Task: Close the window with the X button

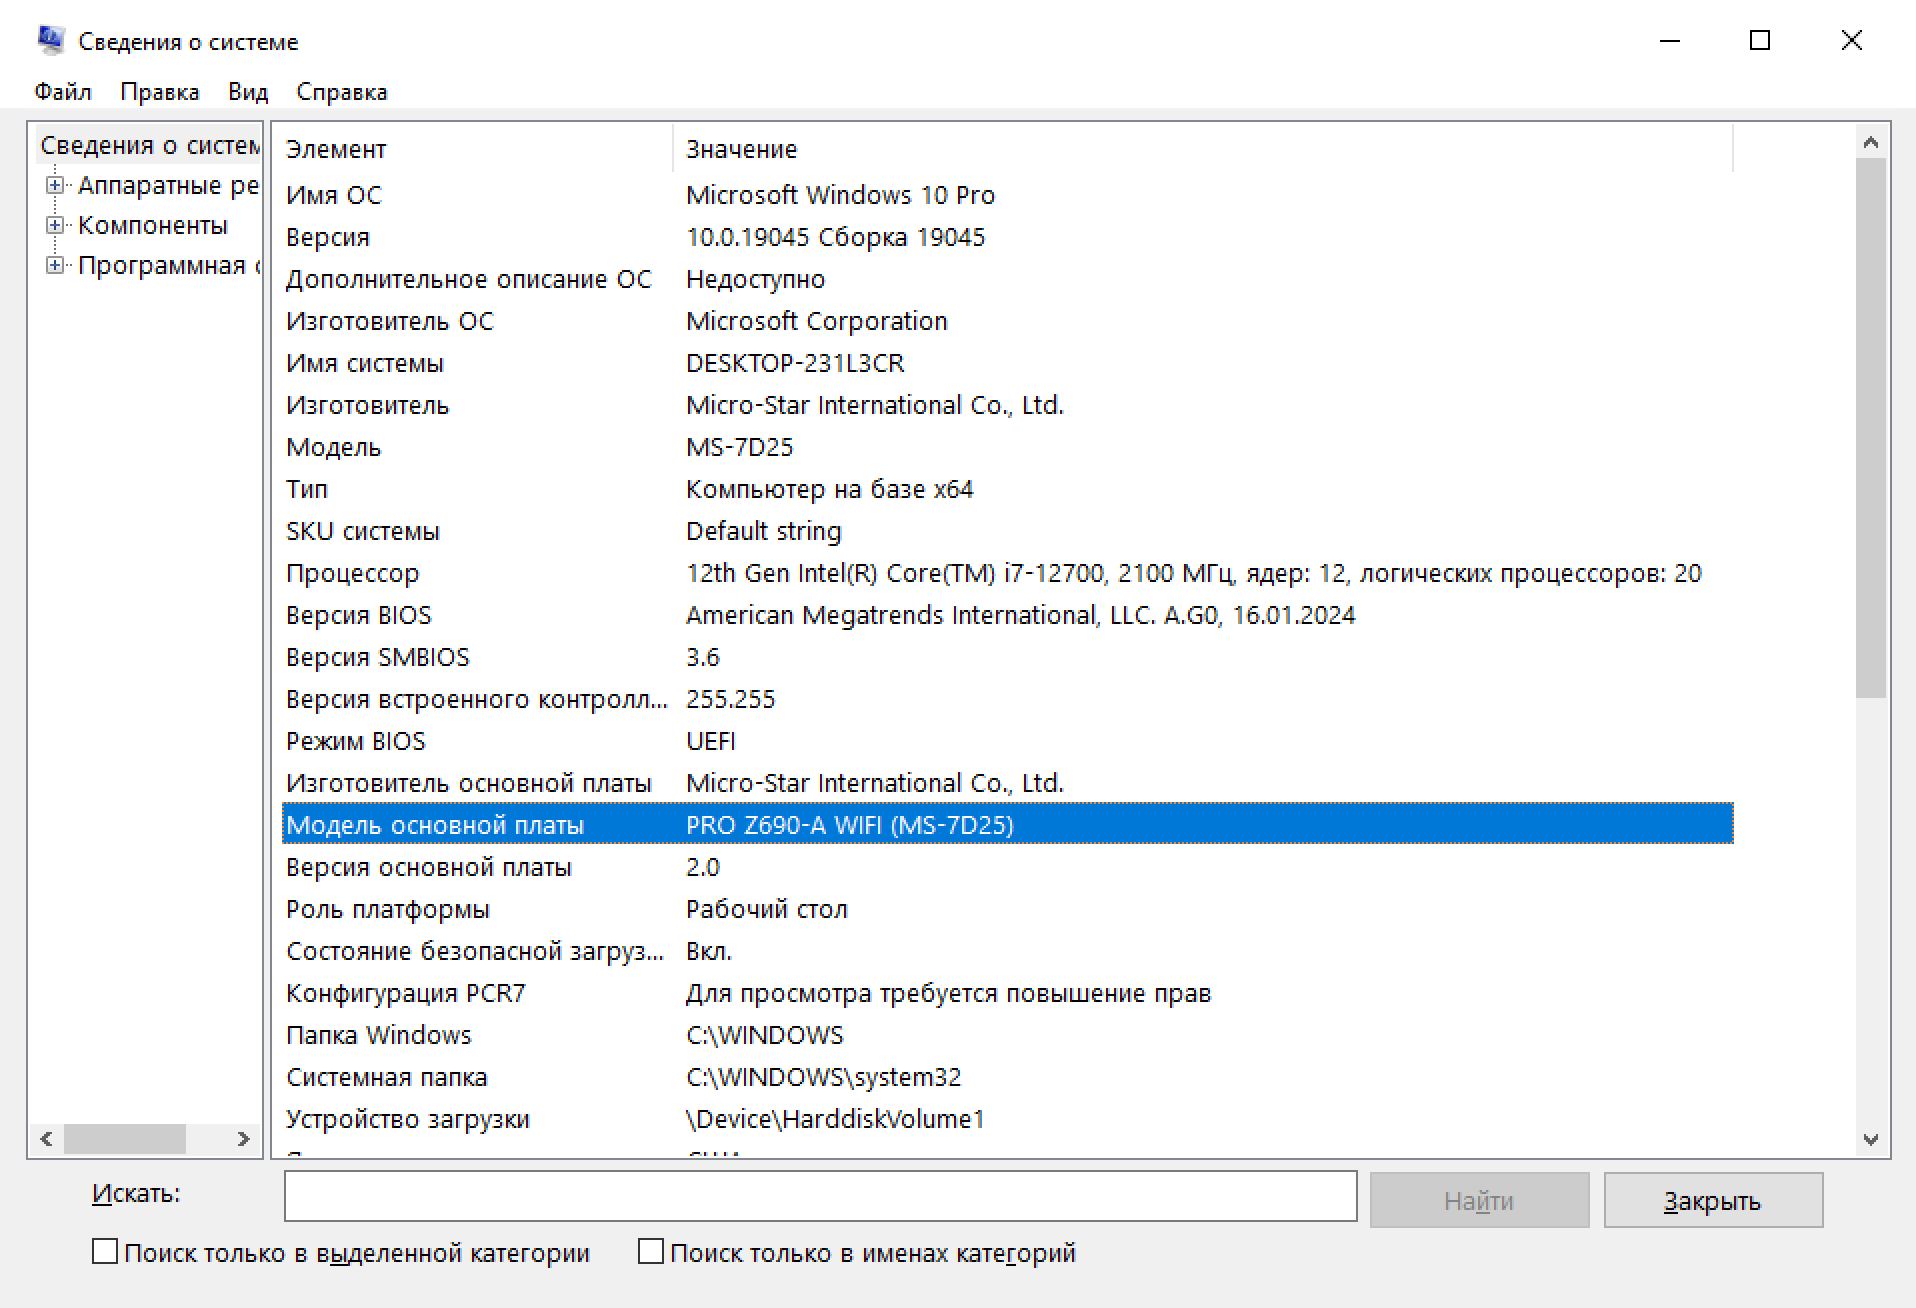Action: (x=1851, y=41)
